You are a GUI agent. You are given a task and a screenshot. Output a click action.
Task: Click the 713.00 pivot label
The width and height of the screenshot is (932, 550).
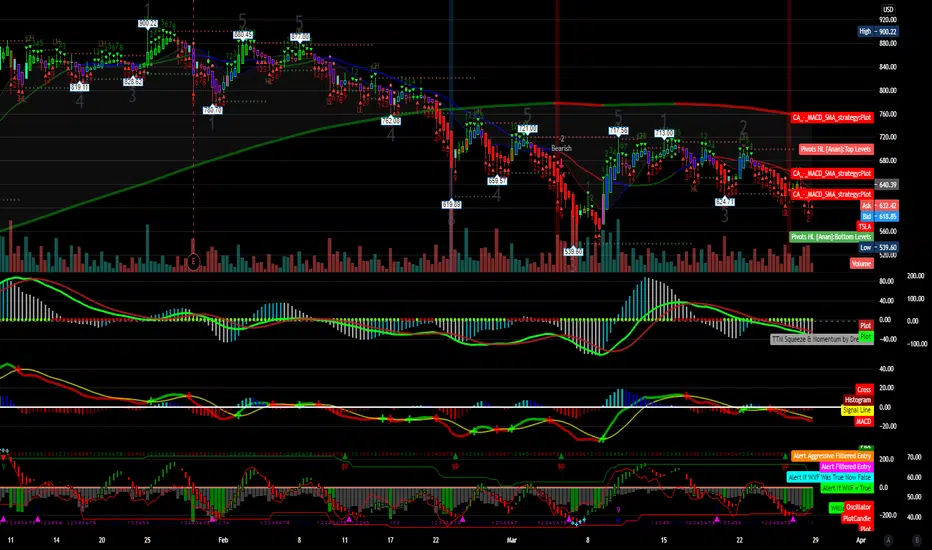[x=664, y=133]
